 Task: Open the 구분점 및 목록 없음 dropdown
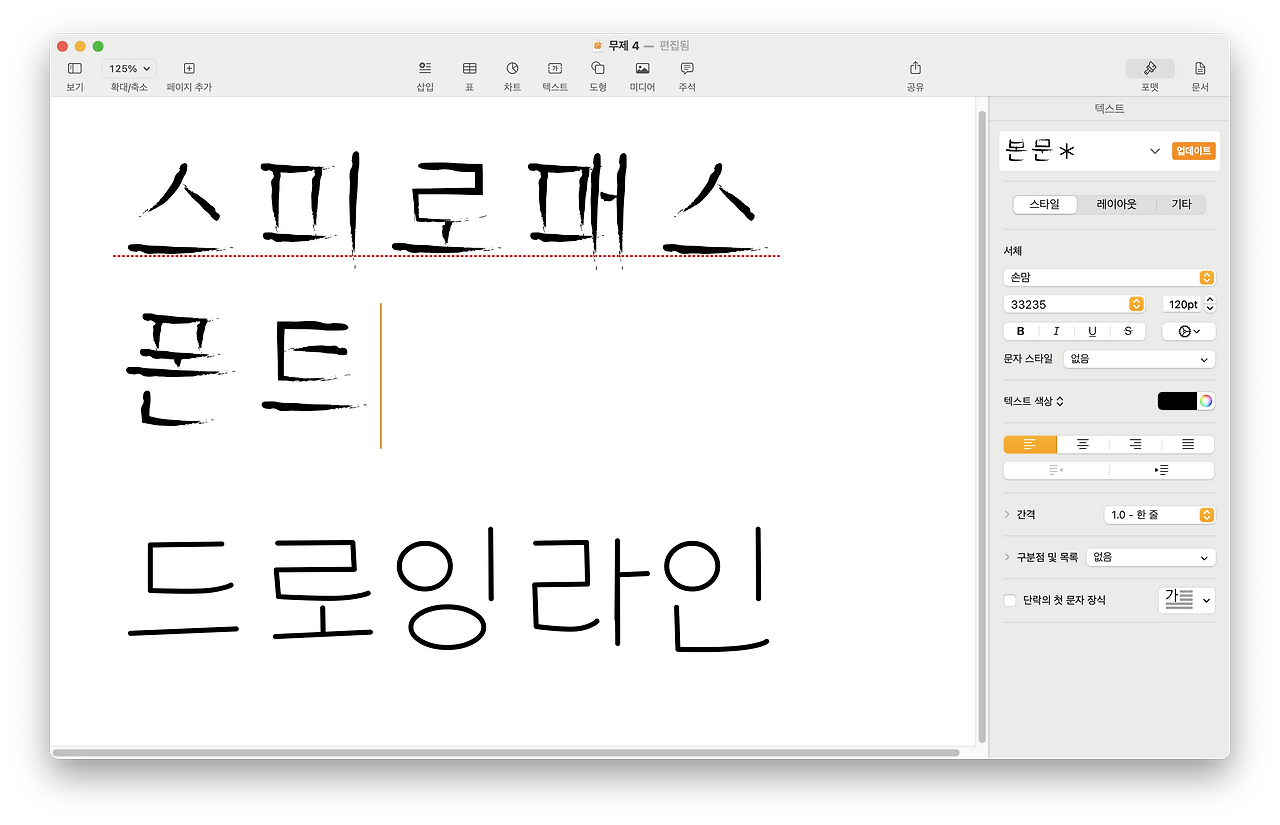1151,557
